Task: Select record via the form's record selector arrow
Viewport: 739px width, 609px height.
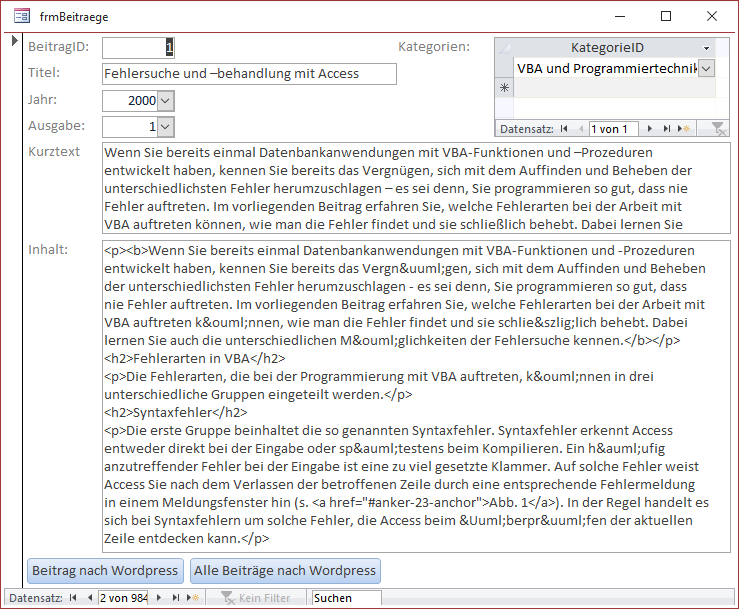Action: pyautogui.click(x=15, y=41)
